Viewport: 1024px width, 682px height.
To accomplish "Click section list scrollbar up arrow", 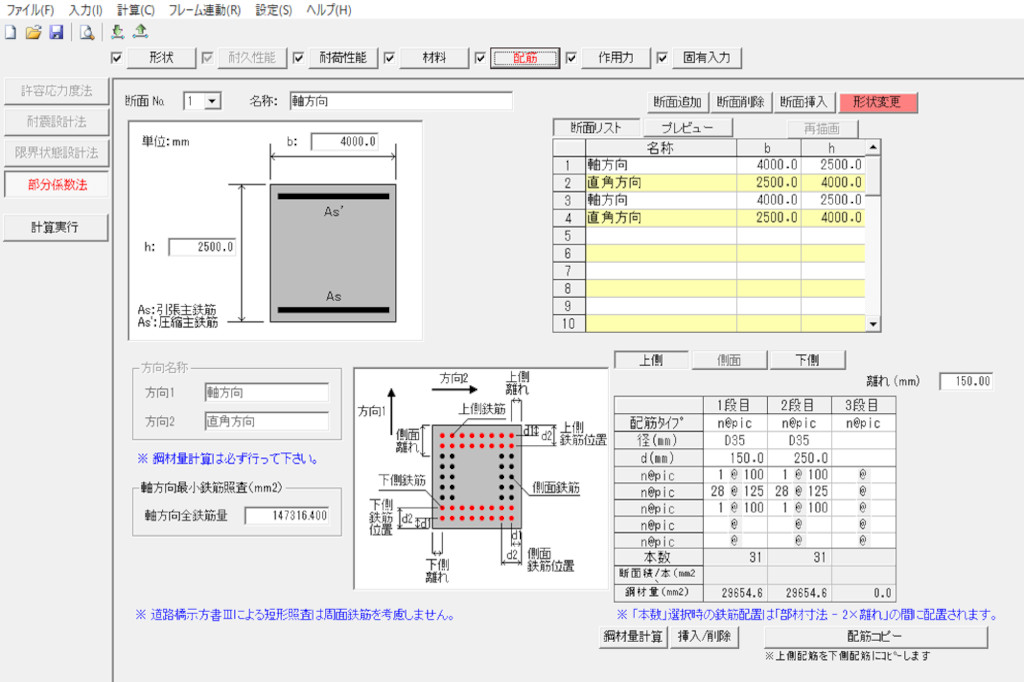I will (x=872, y=147).
